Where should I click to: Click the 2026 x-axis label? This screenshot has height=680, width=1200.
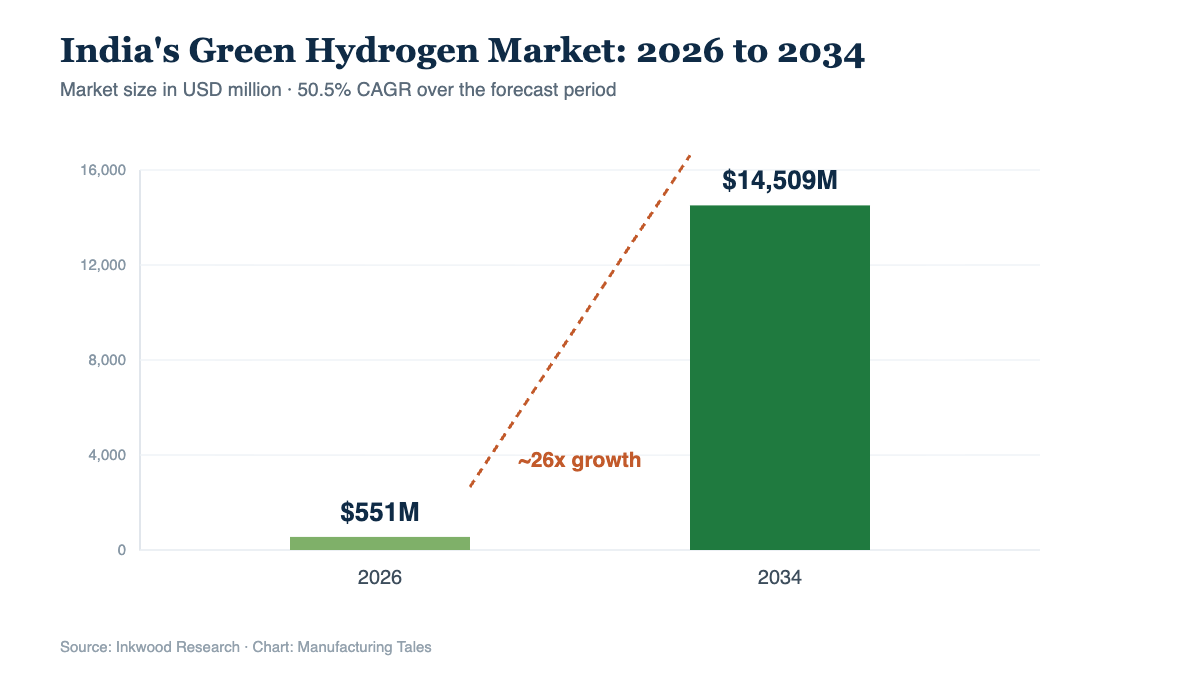coord(380,578)
